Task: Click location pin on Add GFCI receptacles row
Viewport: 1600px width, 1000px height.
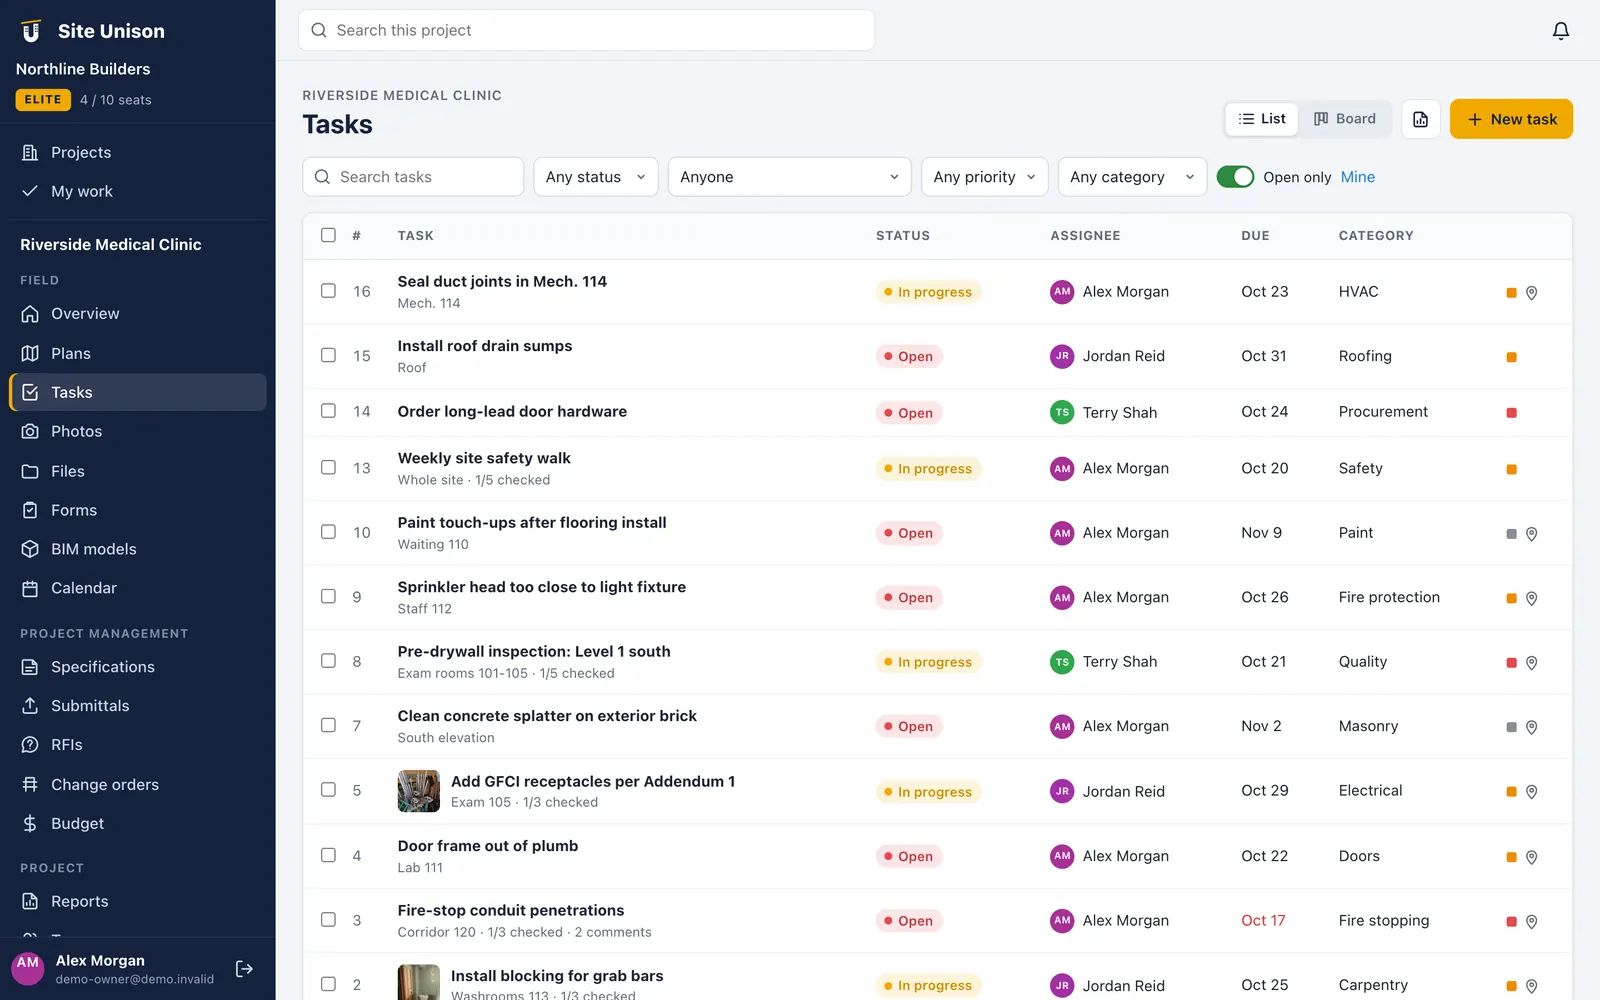Action: [x=1531, y=792]
